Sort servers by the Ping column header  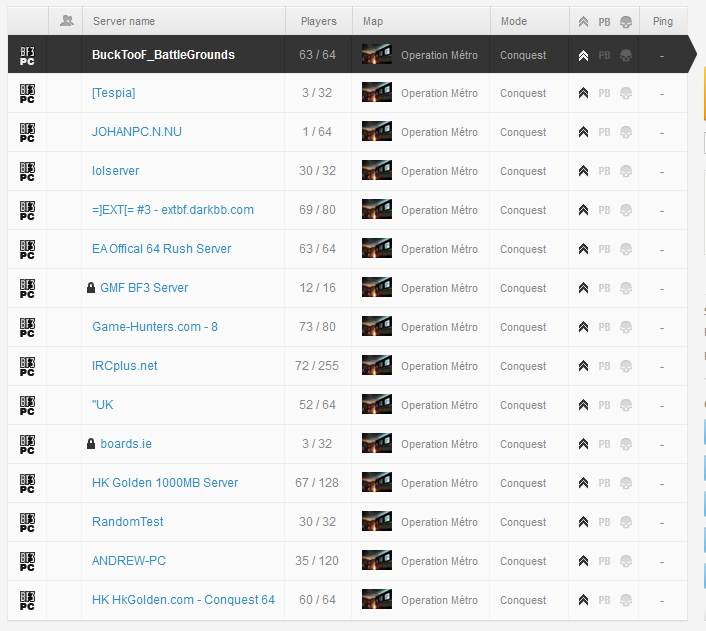pos(662,21)
